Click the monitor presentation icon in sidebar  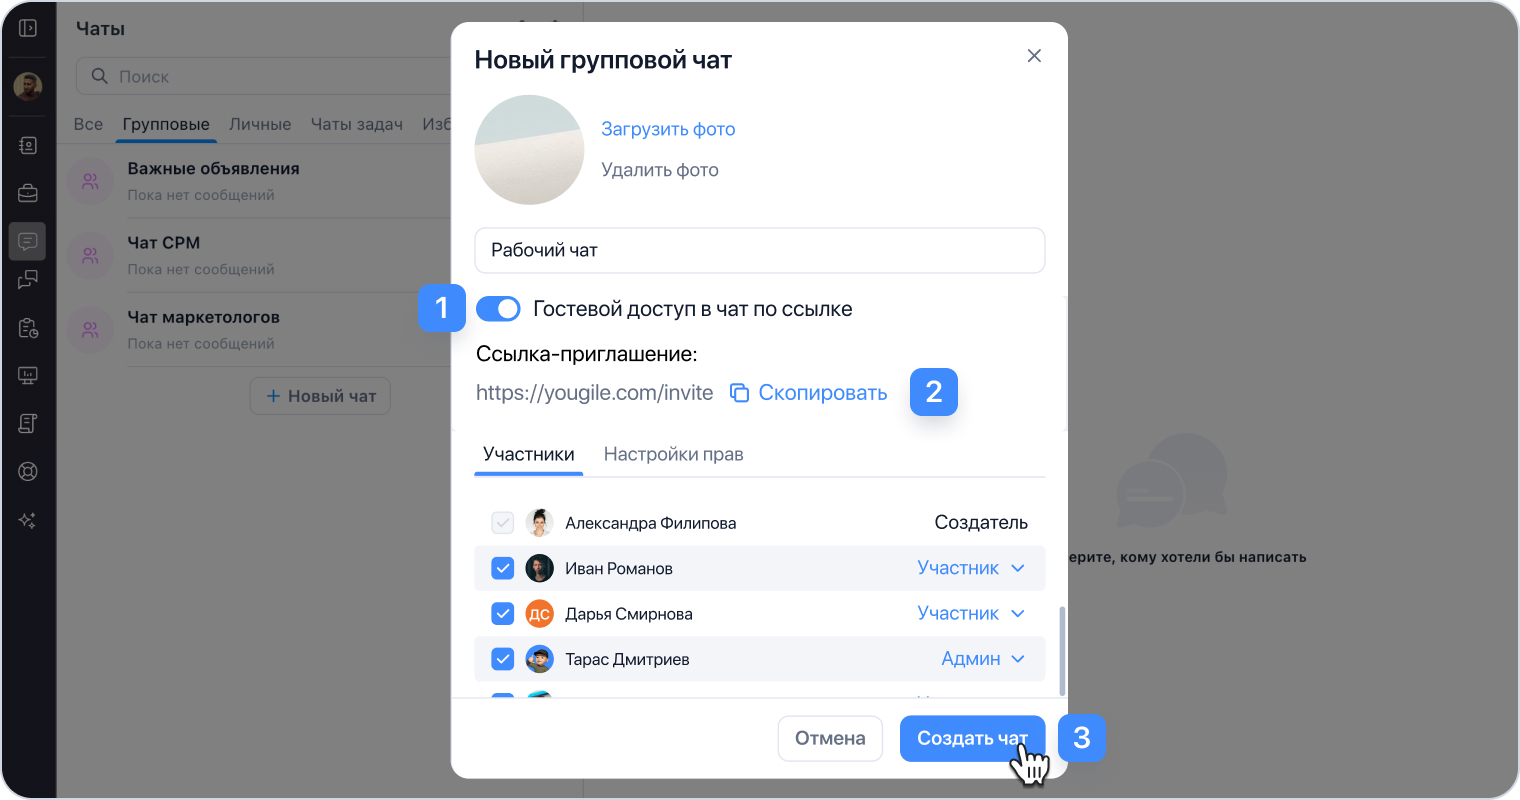(x=28, y=376)
